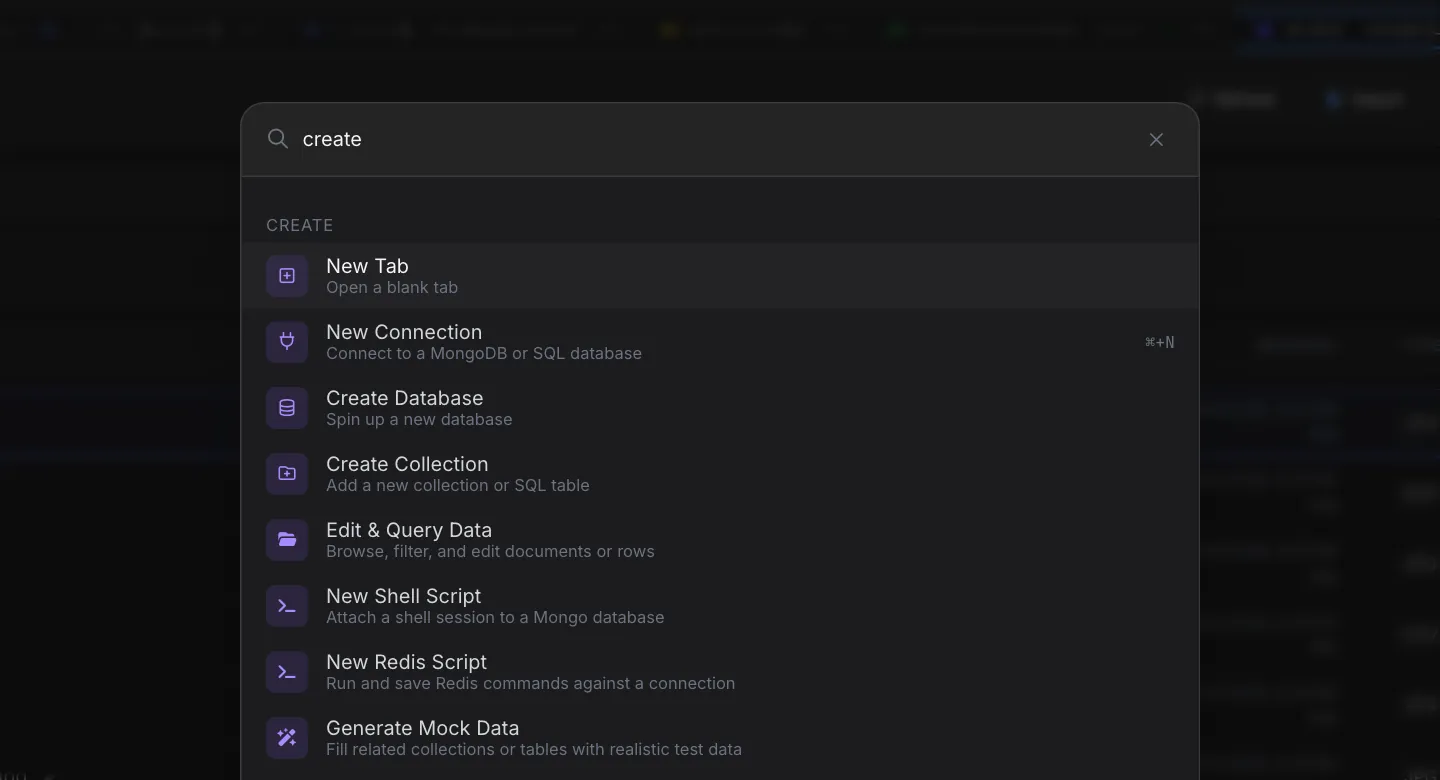
Task: Click "Fill related collections or tables" description
Action: pos(534,750)
